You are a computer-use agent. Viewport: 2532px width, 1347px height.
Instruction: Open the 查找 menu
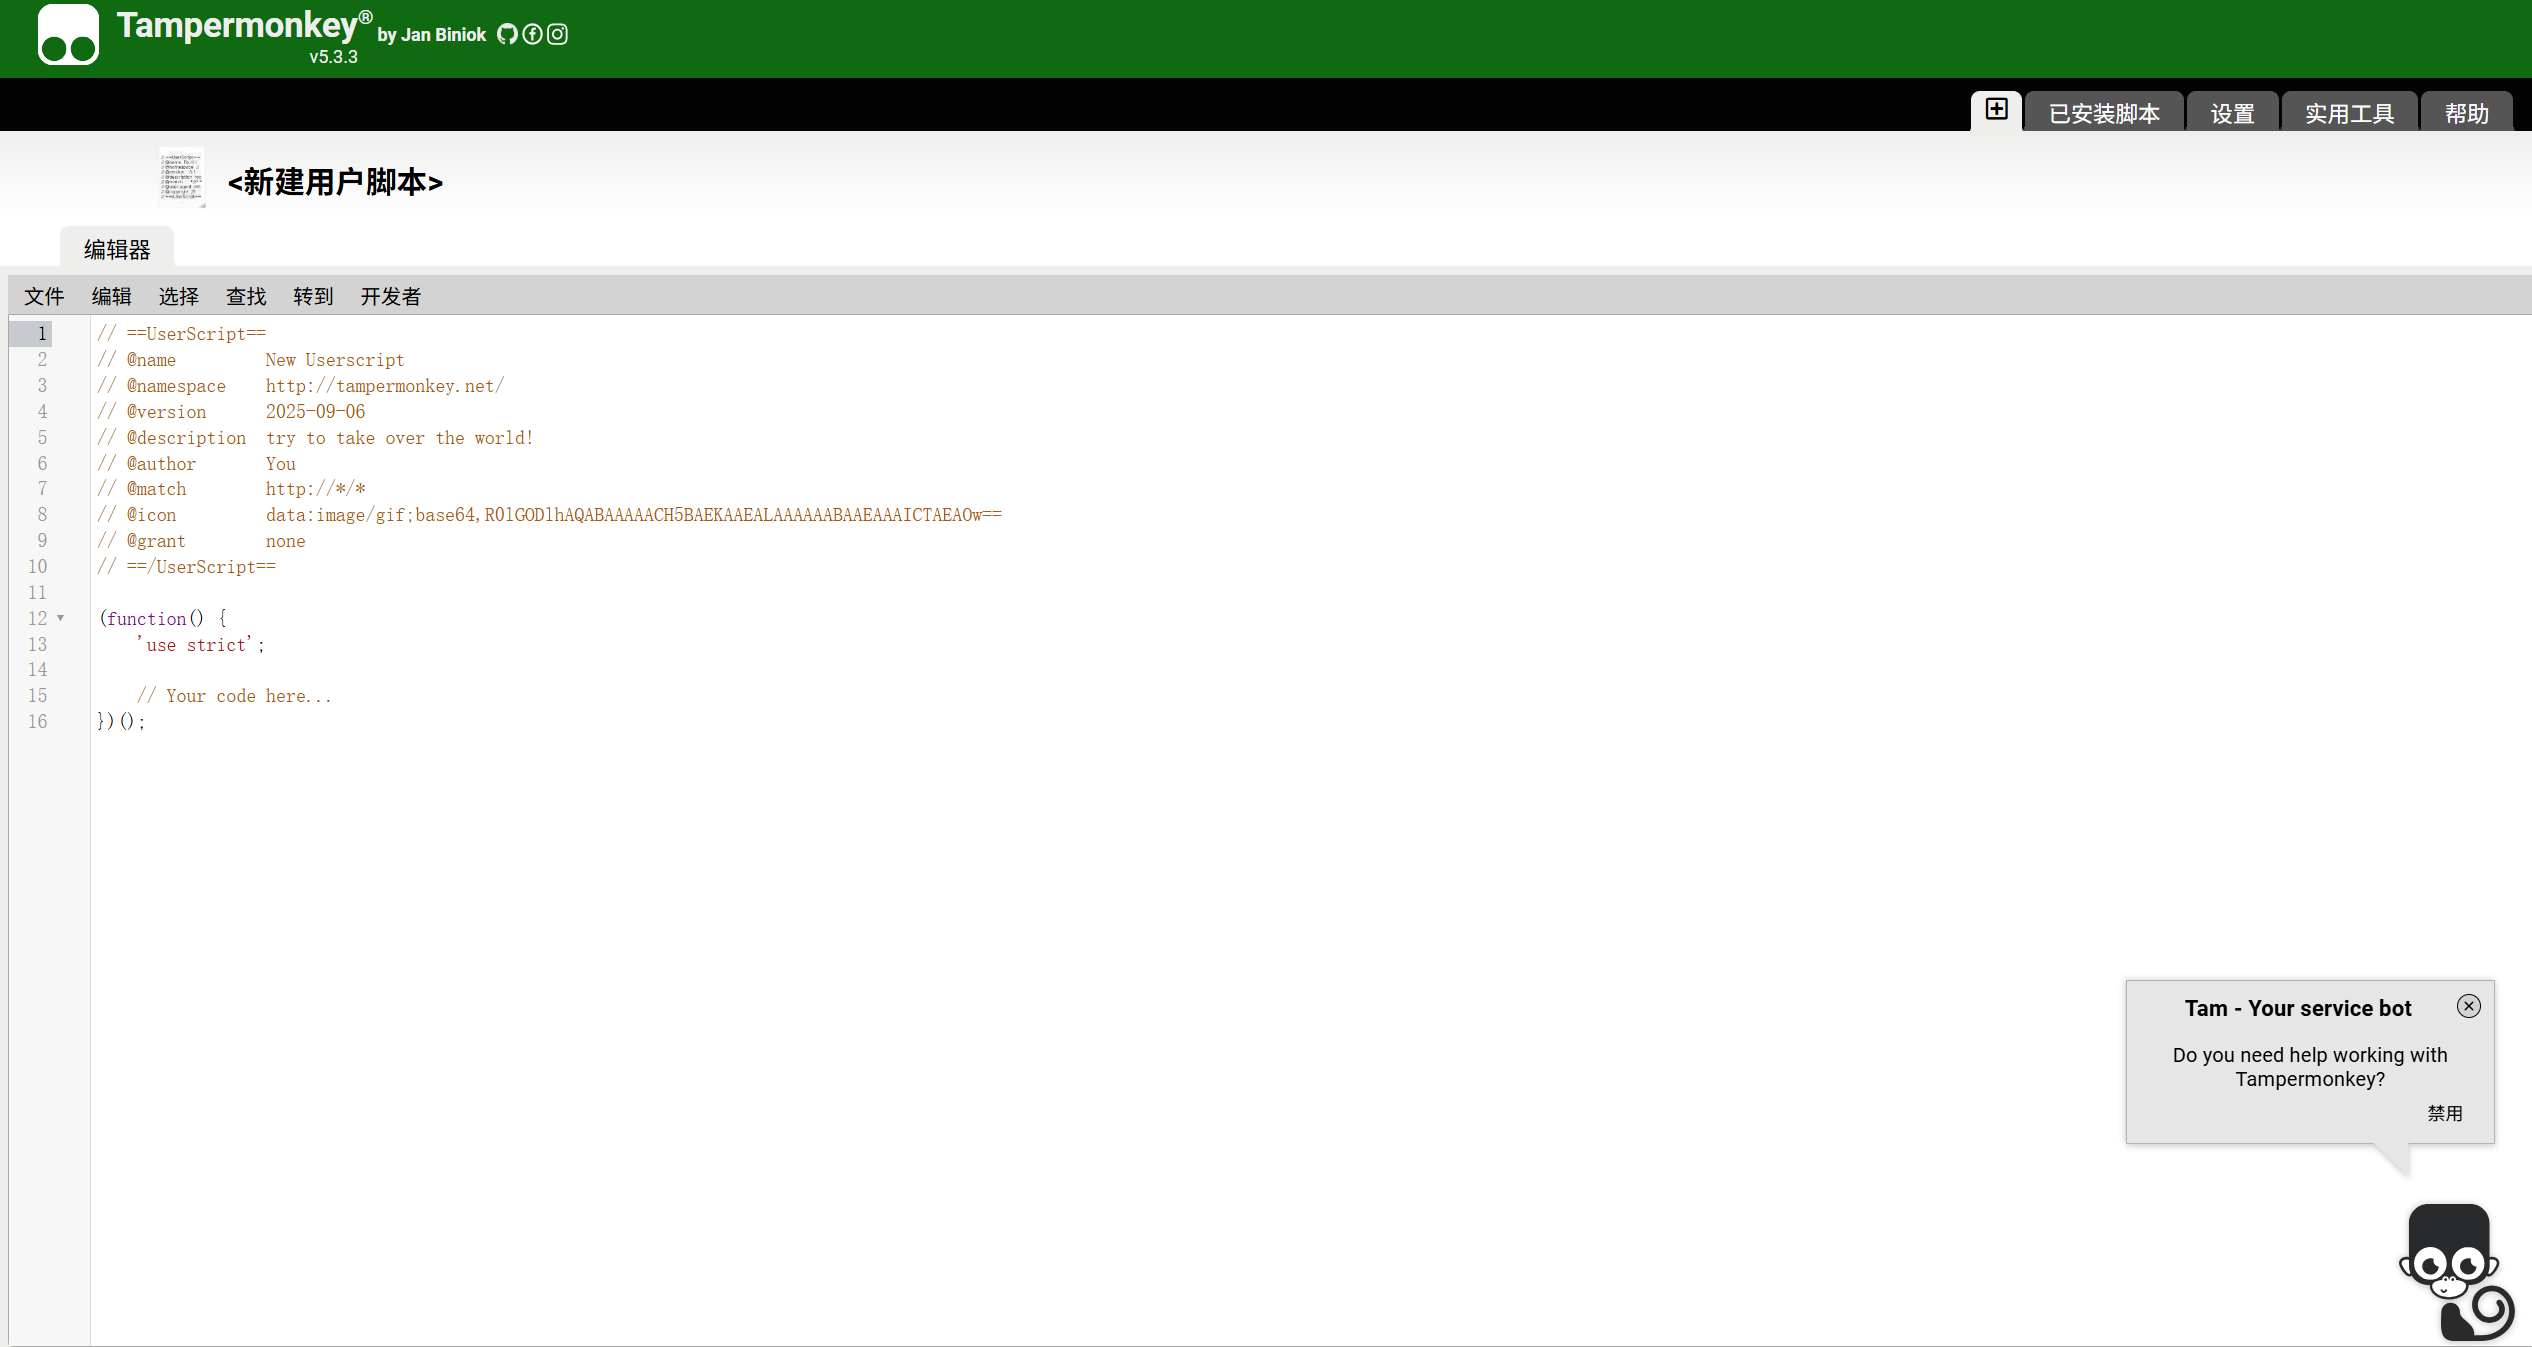click(246, 296)
